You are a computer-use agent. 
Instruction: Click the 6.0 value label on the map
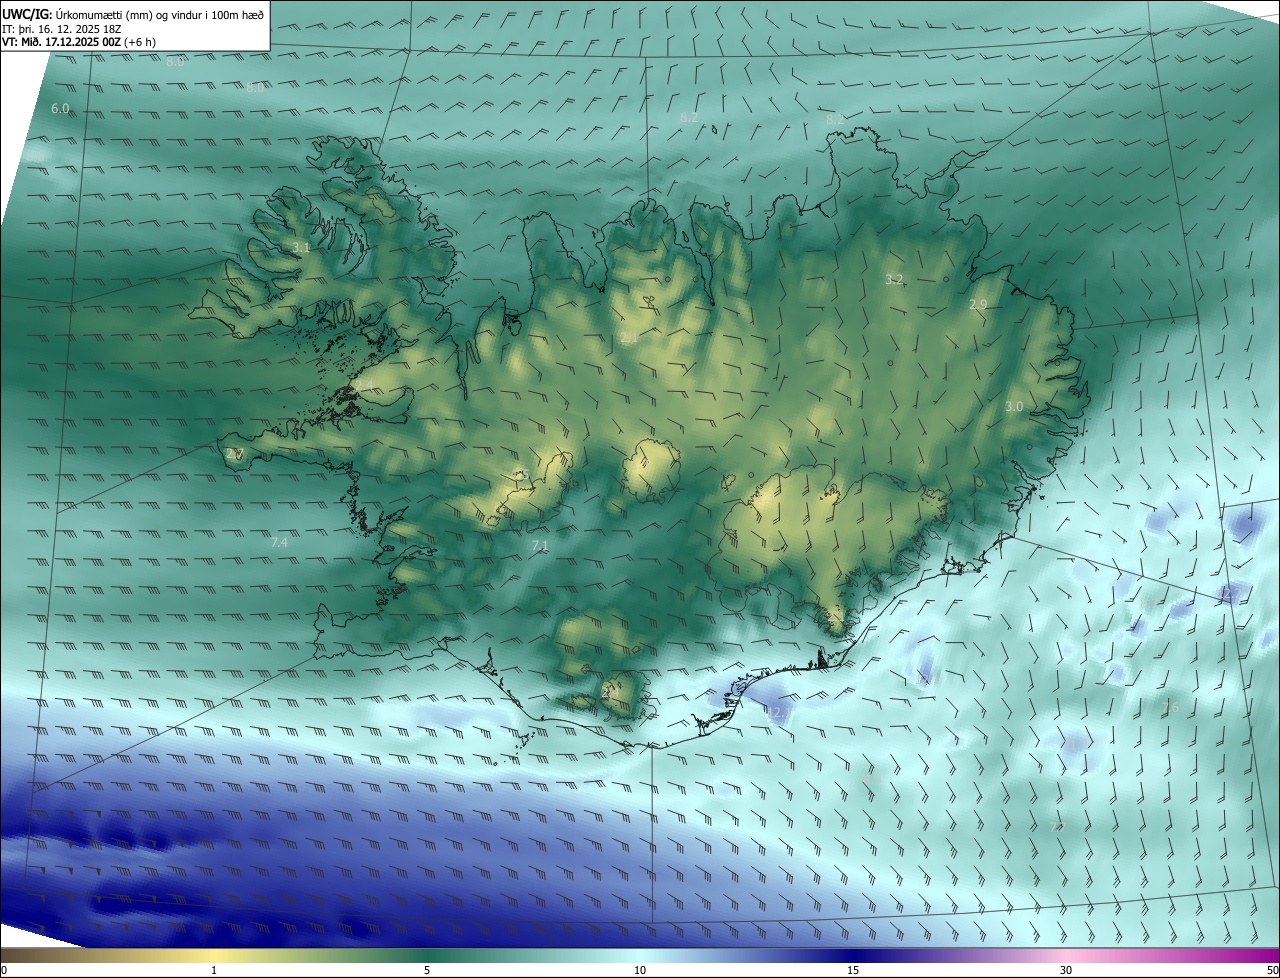pos(60,108)
